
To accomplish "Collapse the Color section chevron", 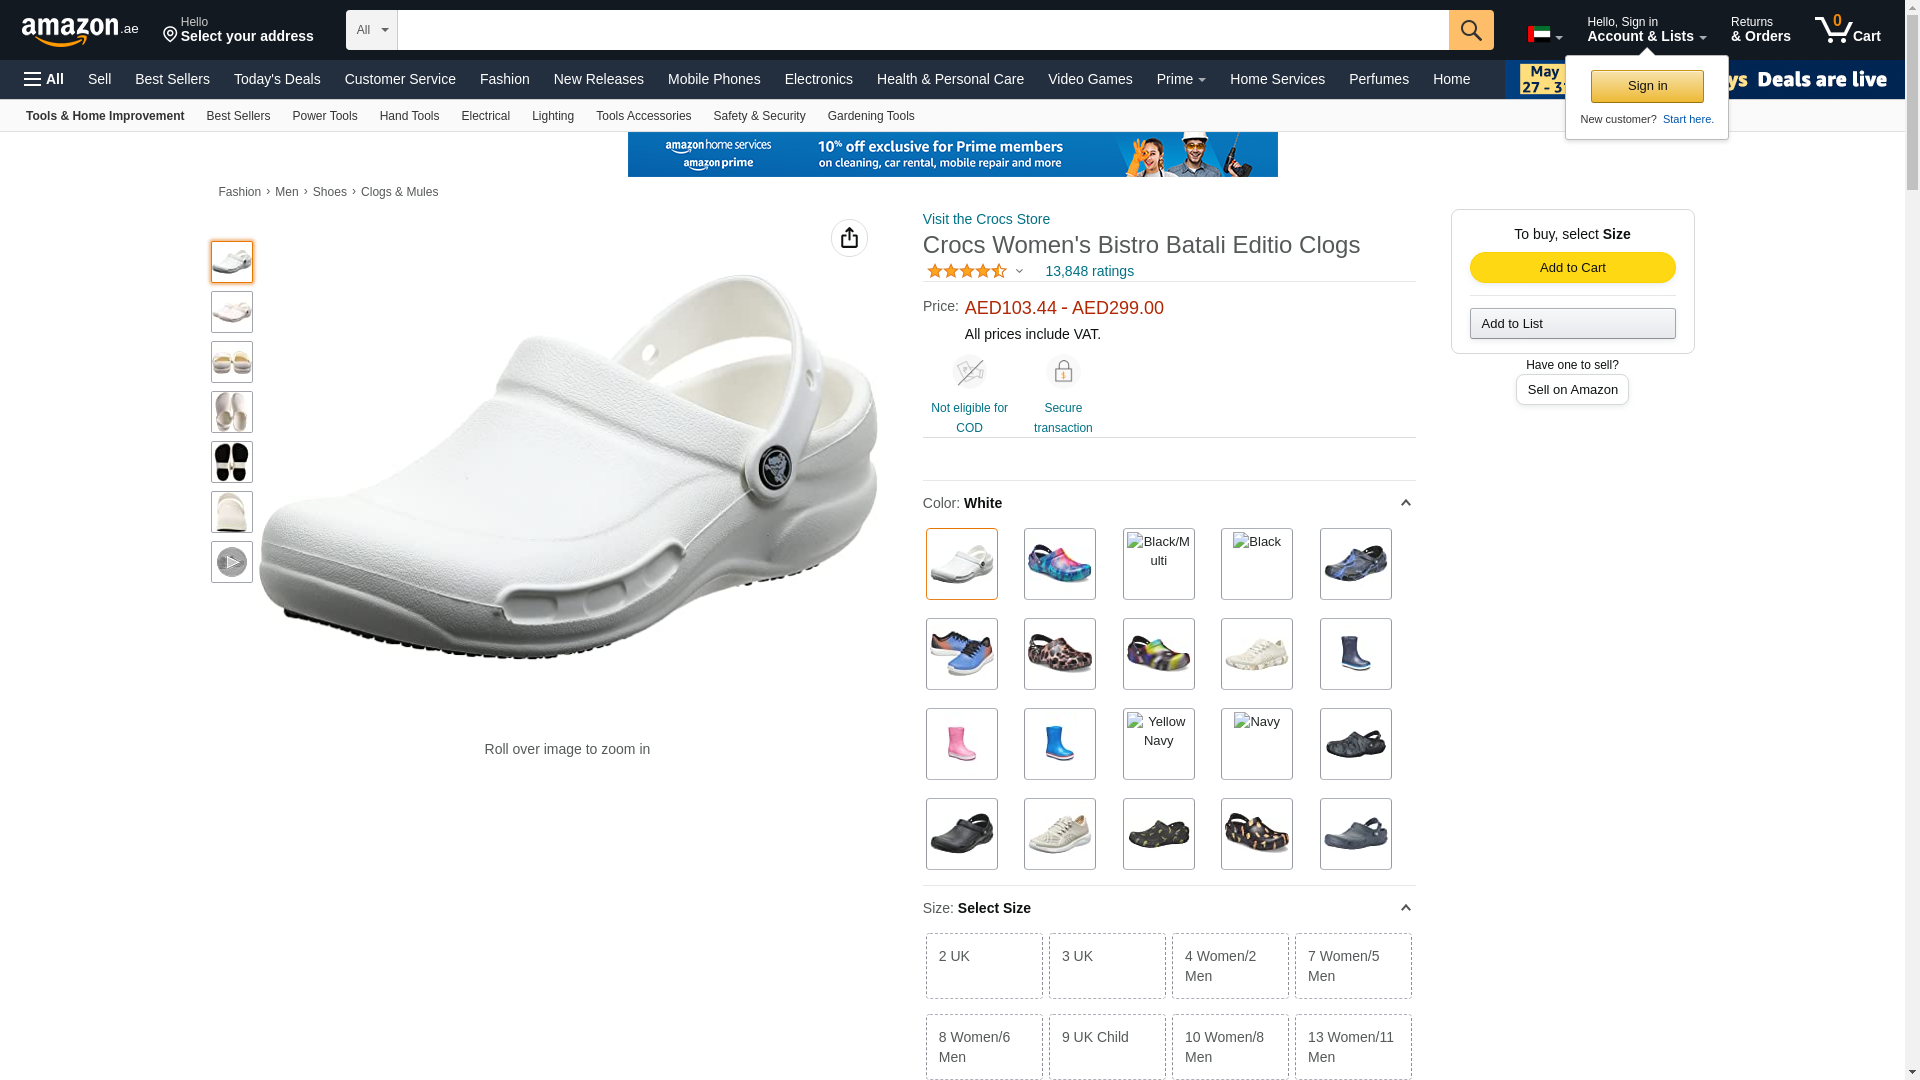I will point(1405,503).
